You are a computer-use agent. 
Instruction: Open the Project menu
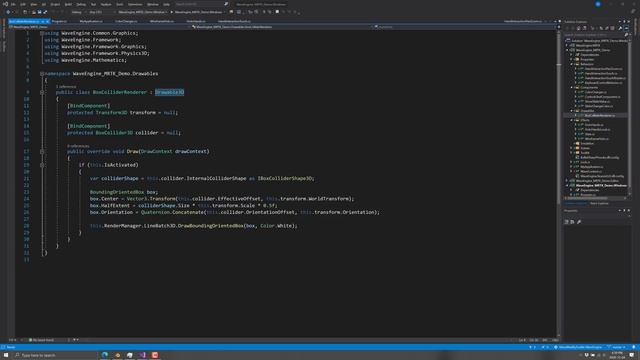[x=55, y=4]
